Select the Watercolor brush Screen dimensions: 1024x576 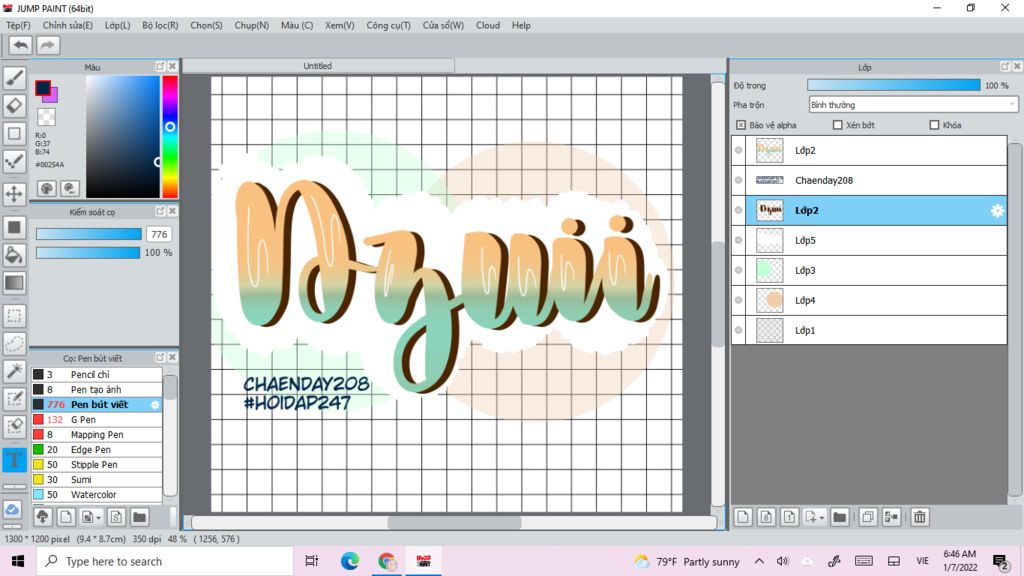(x=97, y=495)
